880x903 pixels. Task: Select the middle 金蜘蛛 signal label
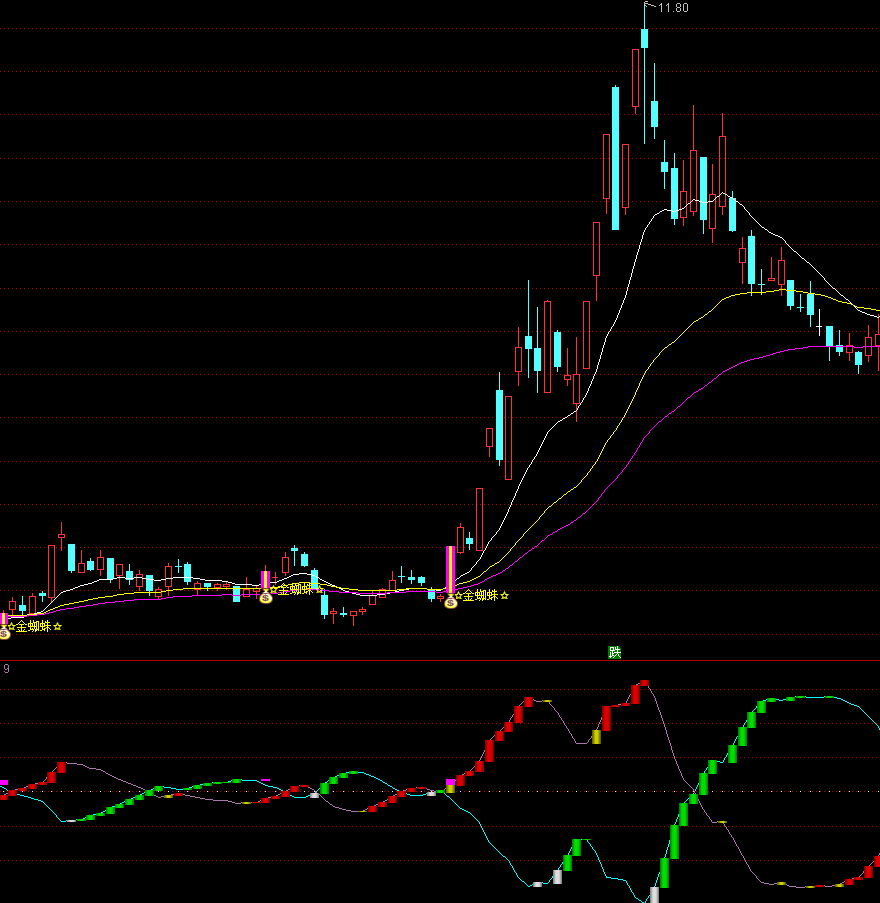point(294,589)
